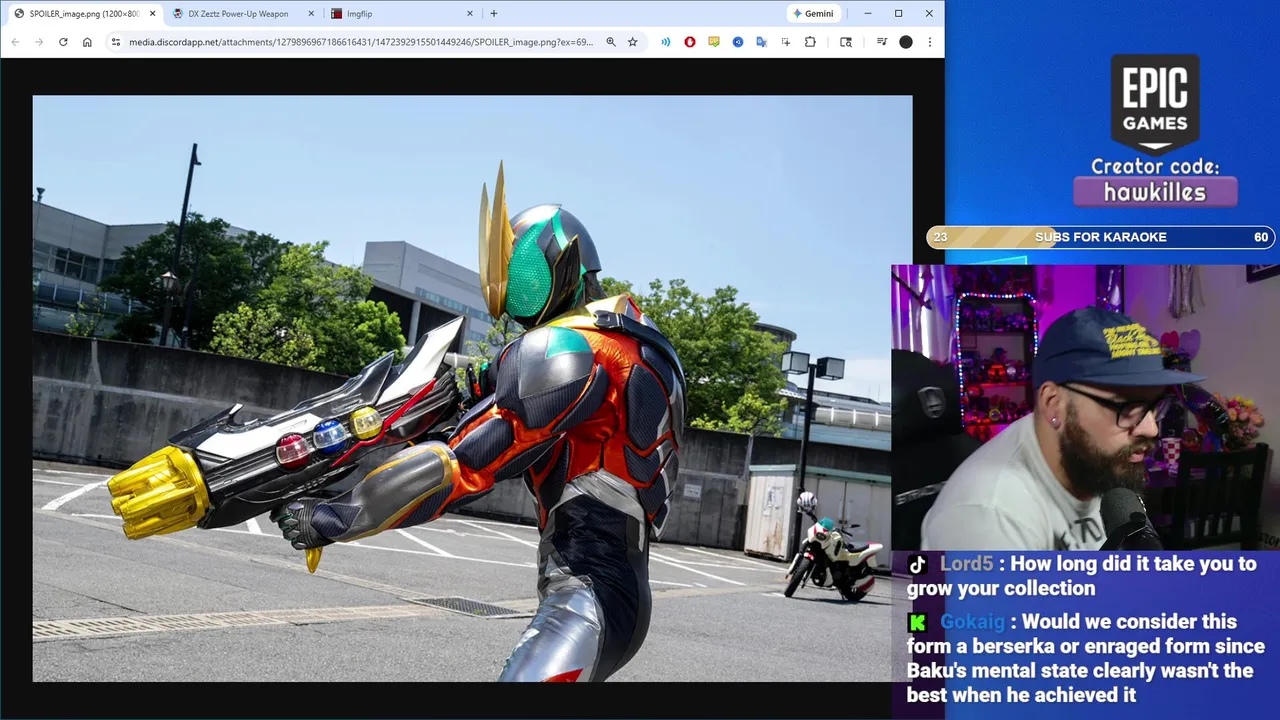Viewport: 1280px width, 720px height.
Task: Click the Kick icon beside Gokaig
Action: point(917,622)
